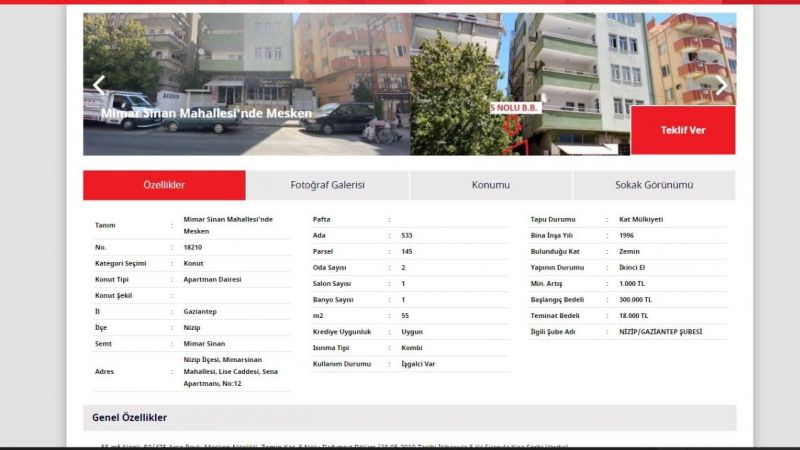This screenshot has height=450, width=800.
Task: Show next photo with right arrow
Action: pyautogui.click(x=721, y=85)
